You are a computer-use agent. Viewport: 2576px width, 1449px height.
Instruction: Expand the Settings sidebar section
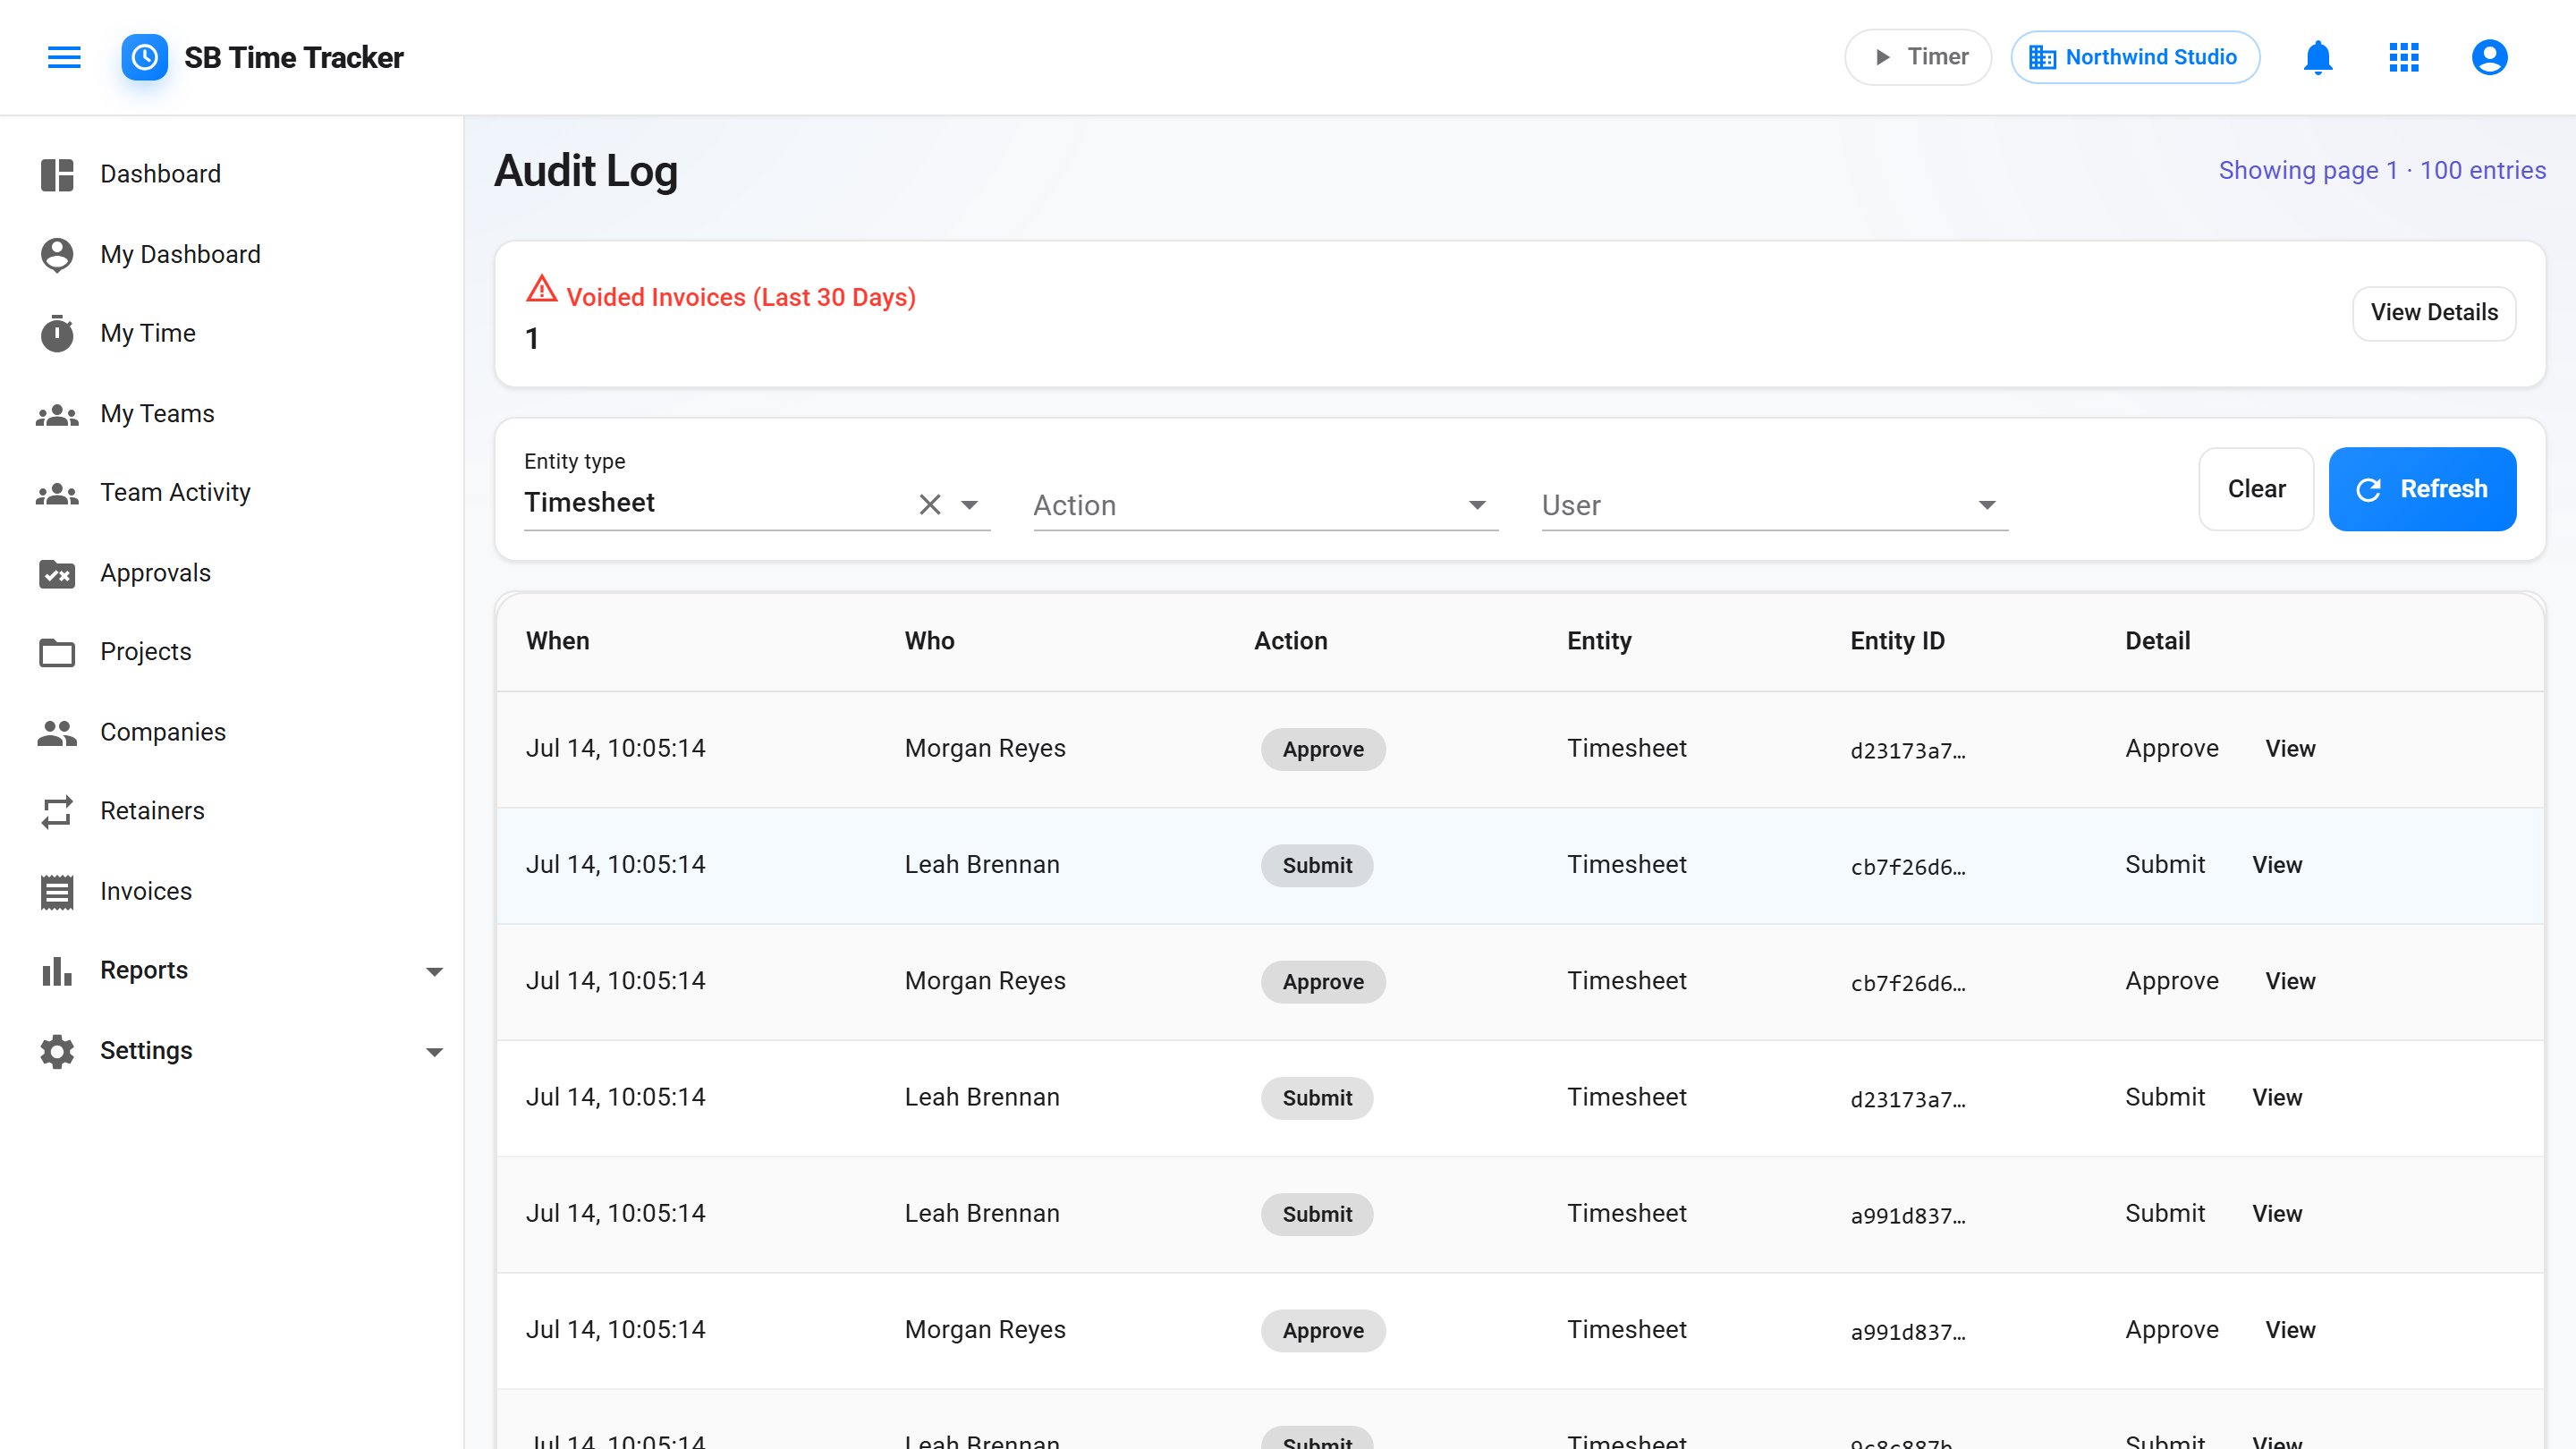point(434,1051)
